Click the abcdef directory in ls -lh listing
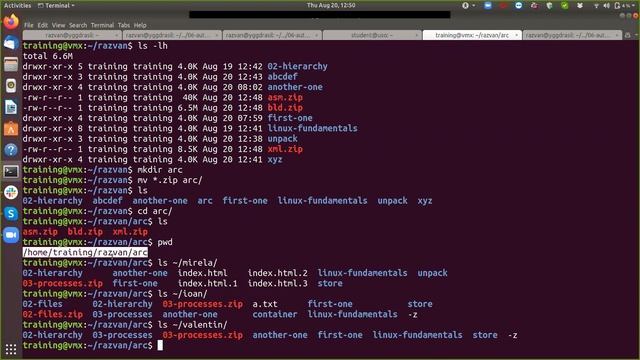The height and width of the screenshot is (360, 640). (282, 77)
